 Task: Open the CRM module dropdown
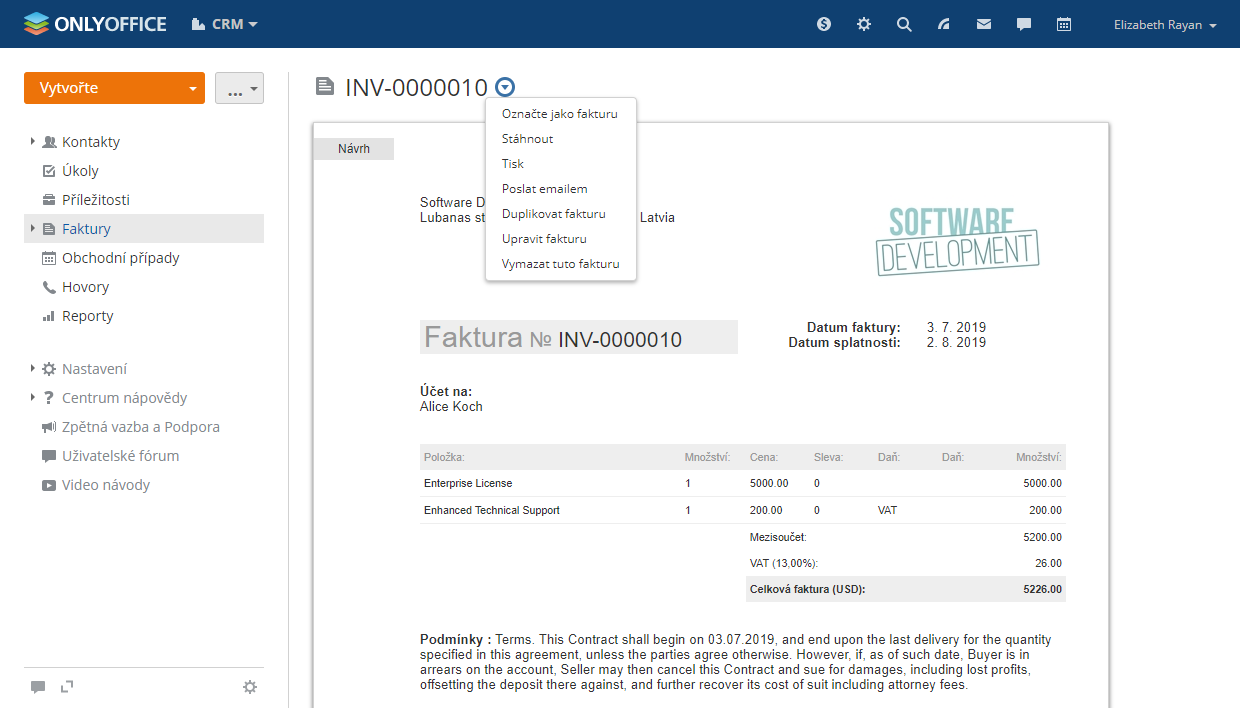[225, 24]
